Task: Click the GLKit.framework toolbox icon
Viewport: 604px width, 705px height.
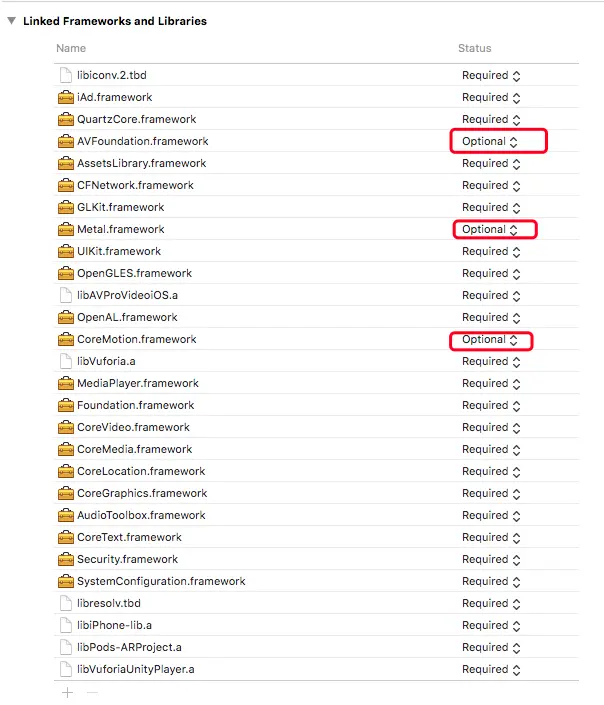Action: click(x=66, y=207)
